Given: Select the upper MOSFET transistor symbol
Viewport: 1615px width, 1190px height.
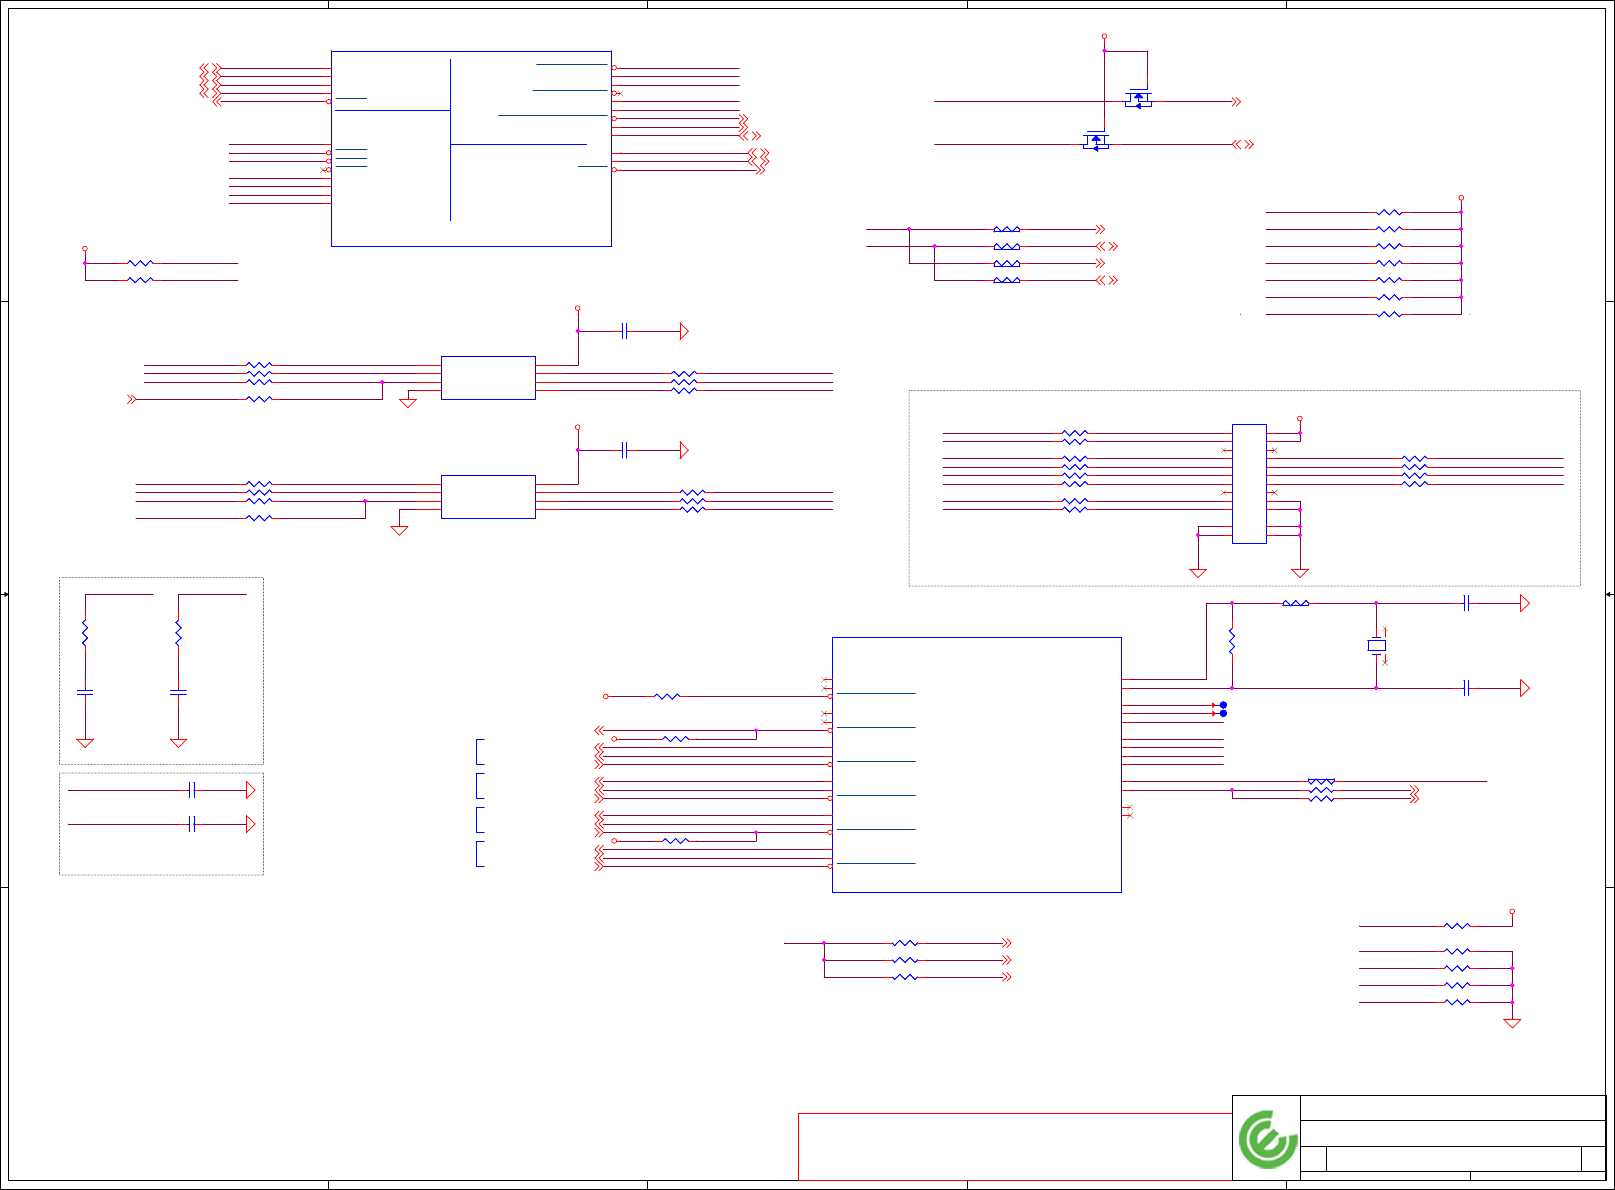Looking at the screenshot, I should pyautogui.click(x=1138, y=99).
